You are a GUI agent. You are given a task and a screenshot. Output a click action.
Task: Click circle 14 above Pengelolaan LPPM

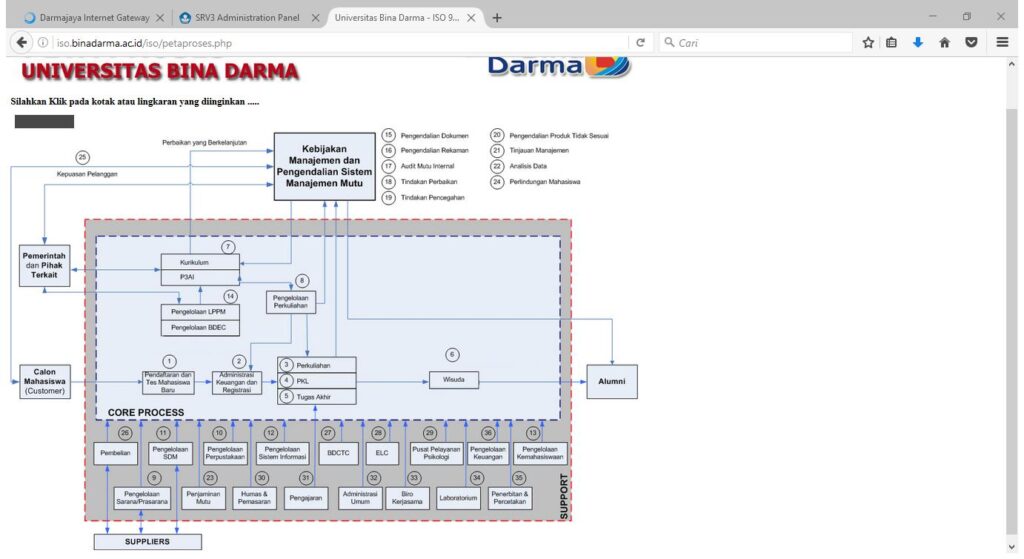(x=231, y=296)
